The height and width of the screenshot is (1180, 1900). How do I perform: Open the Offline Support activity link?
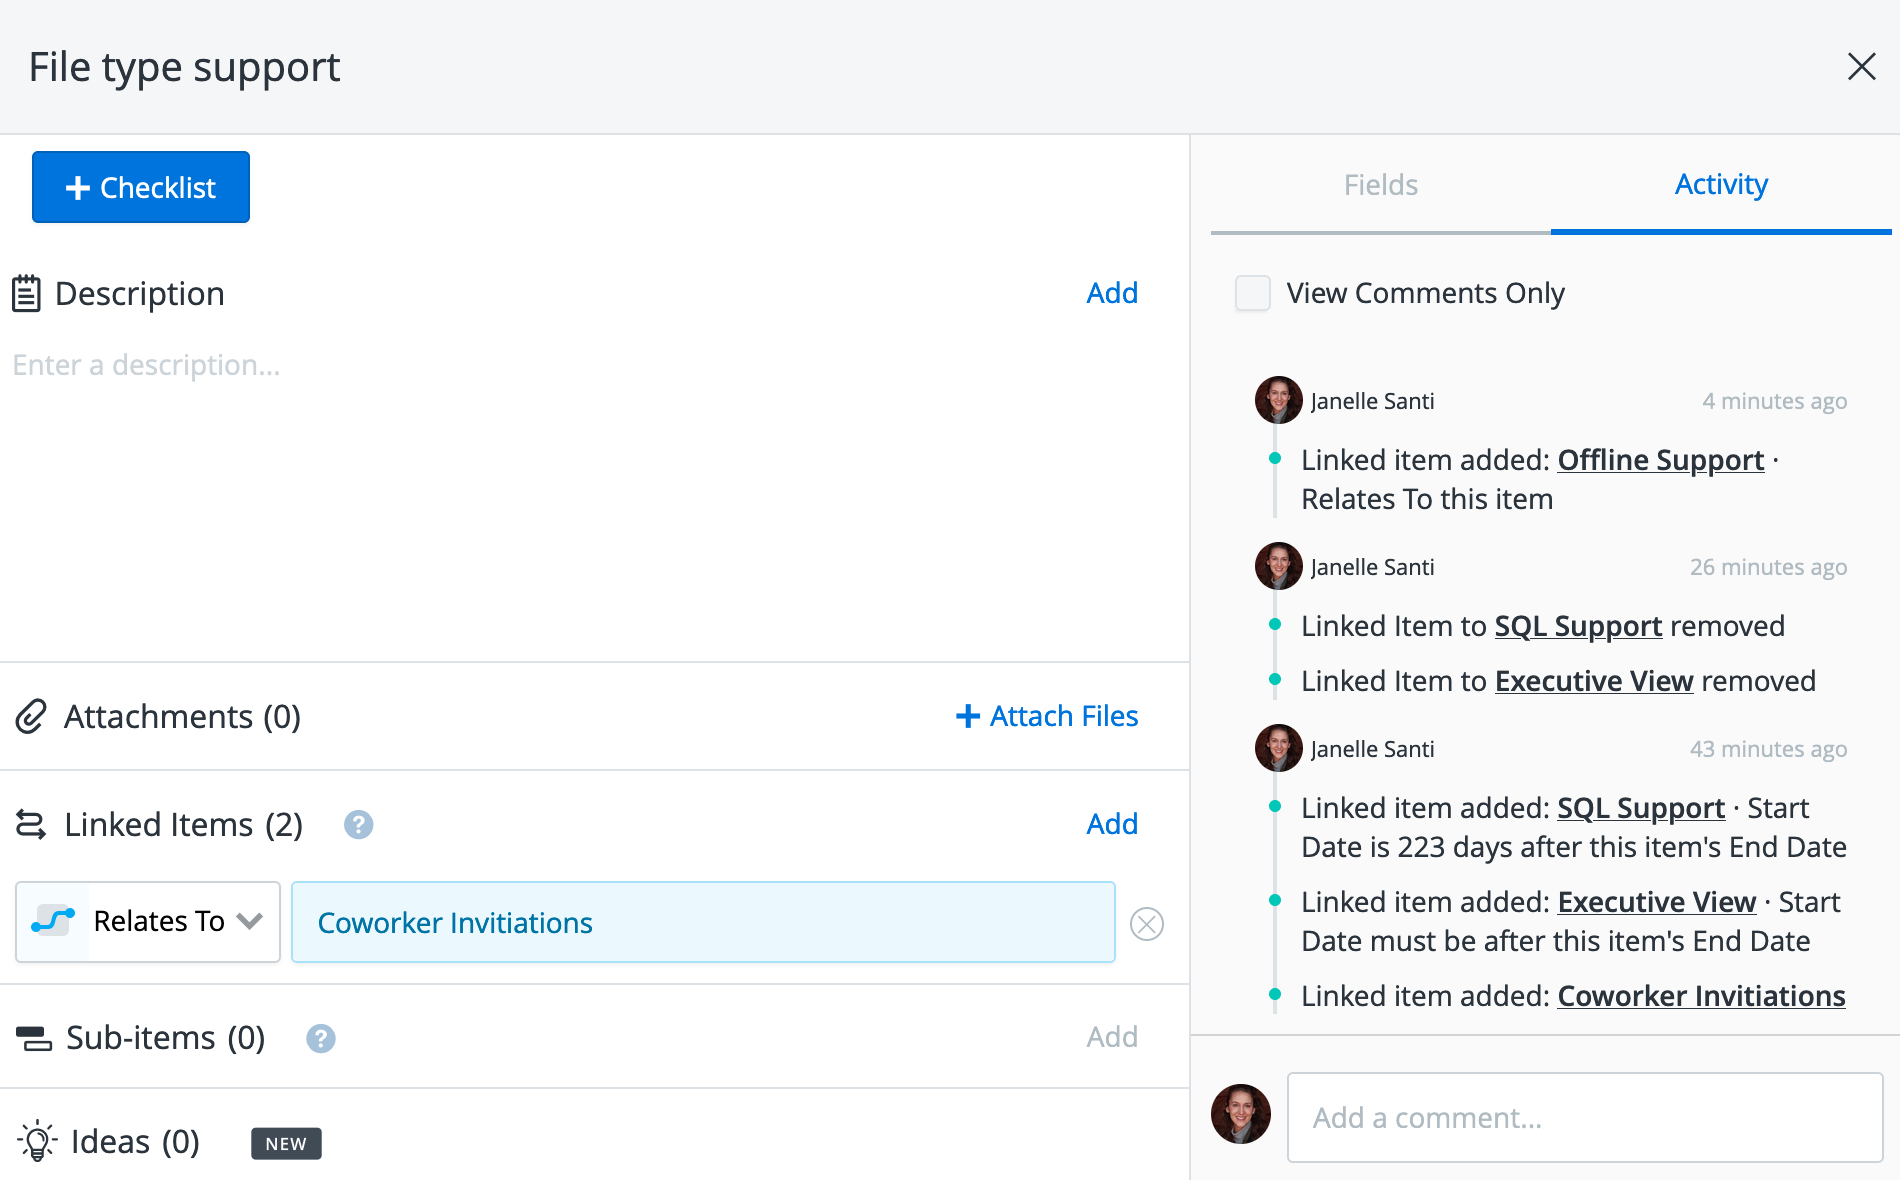(1660, 460)
